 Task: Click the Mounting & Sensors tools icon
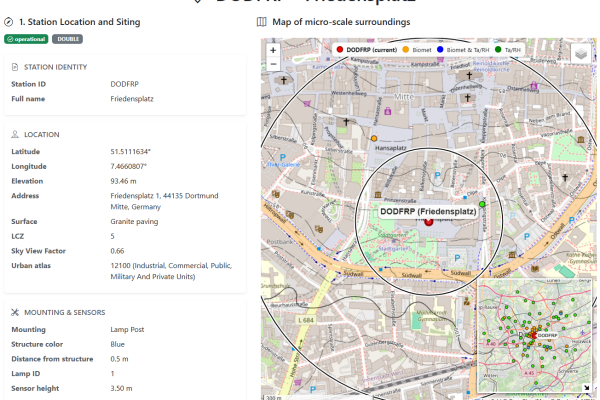pos(15,312)
